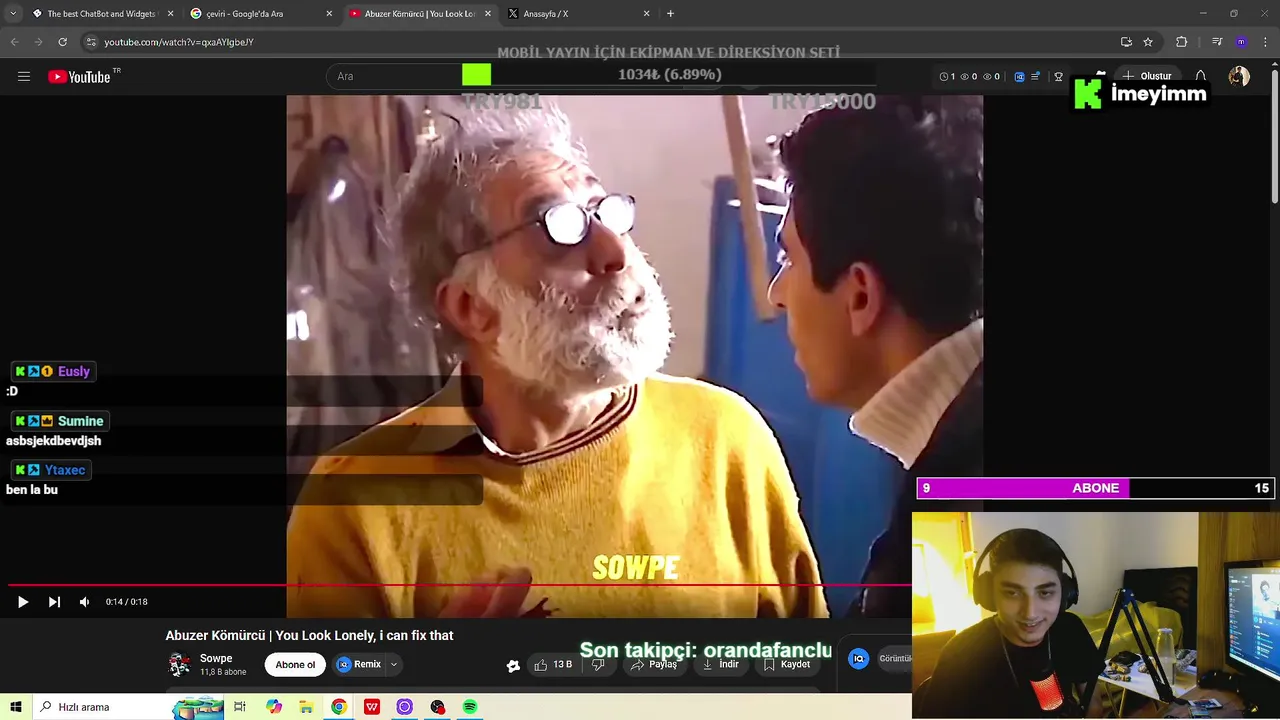Open YouTube notifications bell

coord(1201,76)
